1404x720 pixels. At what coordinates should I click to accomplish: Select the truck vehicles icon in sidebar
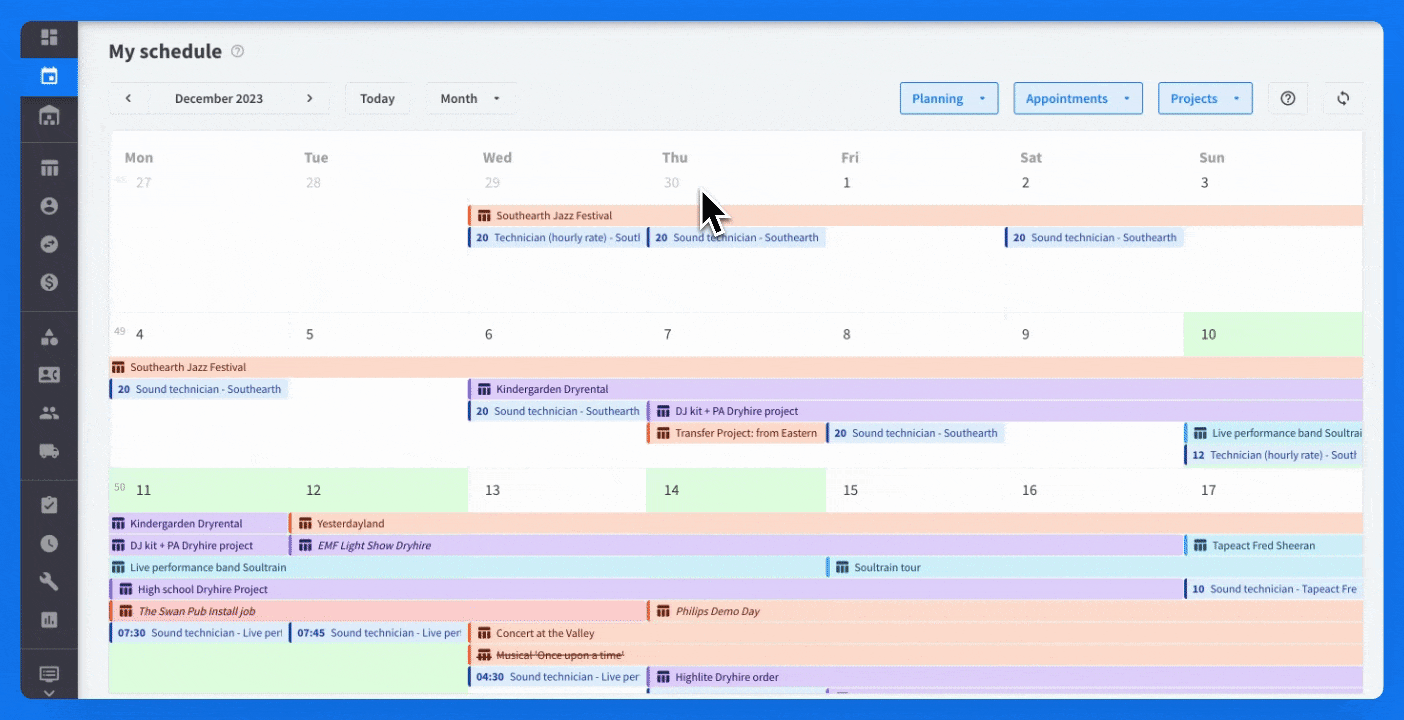coord(49,450)
